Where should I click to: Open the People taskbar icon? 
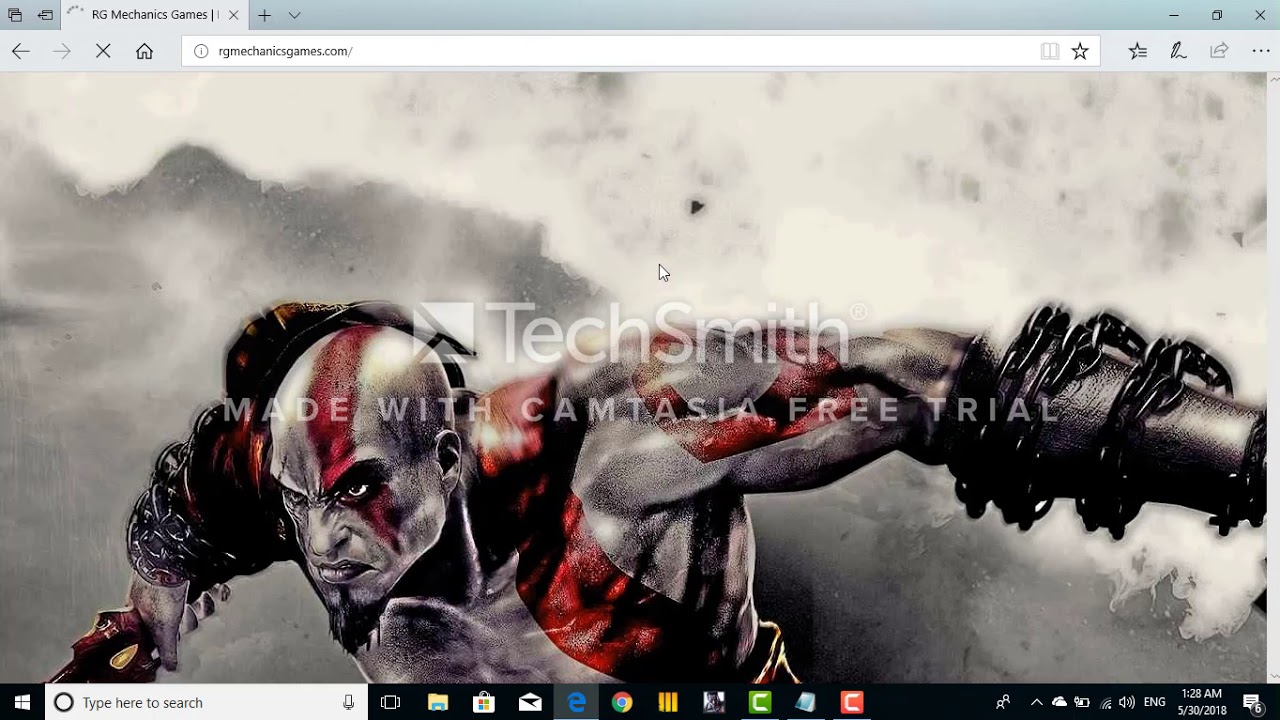[x=1003, y=702]
